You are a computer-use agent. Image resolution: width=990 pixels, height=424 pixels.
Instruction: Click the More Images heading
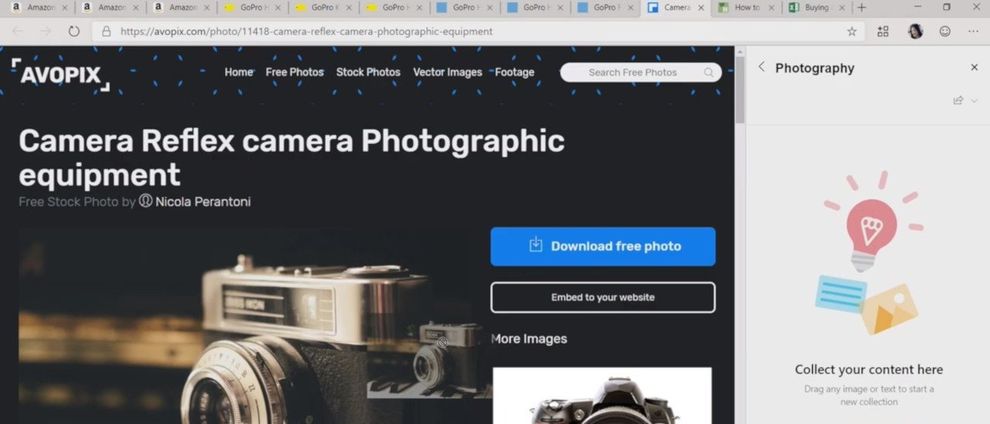pyautogui.click(x=529, y=339)
